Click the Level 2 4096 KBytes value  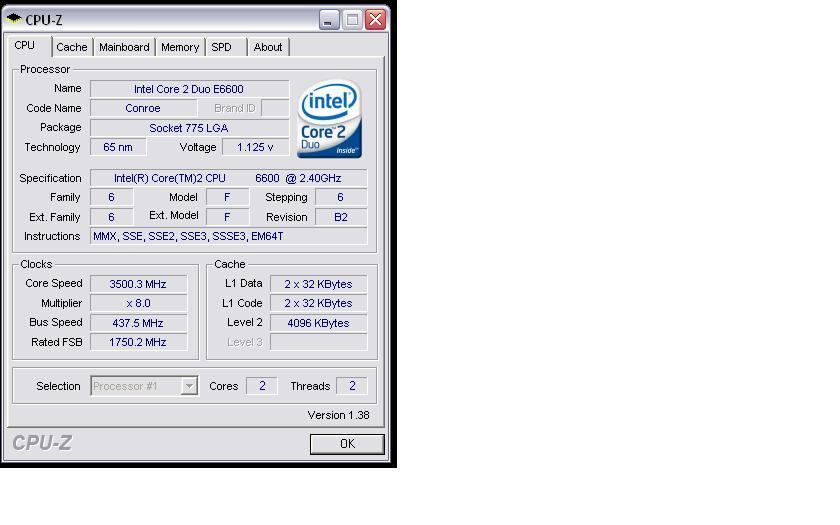click(319, 323)
